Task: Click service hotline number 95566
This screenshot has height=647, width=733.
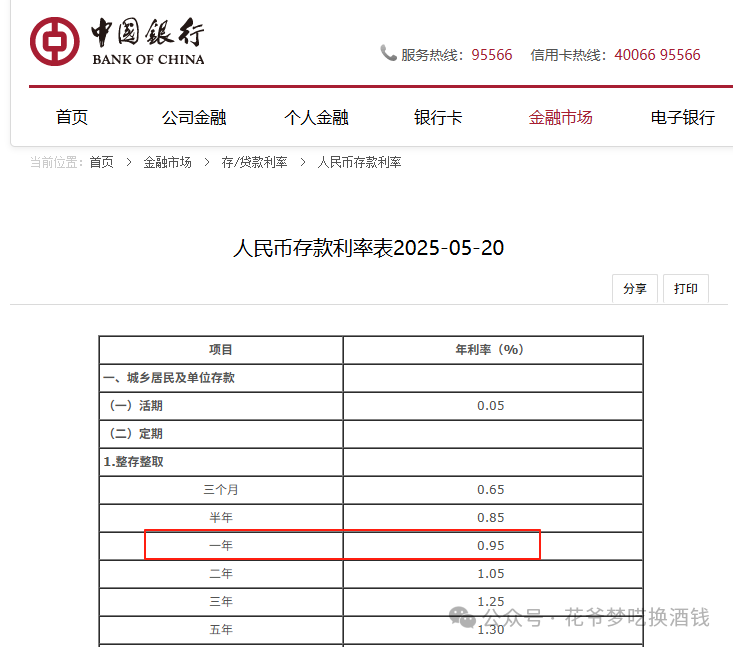Action: coord(492,55)
